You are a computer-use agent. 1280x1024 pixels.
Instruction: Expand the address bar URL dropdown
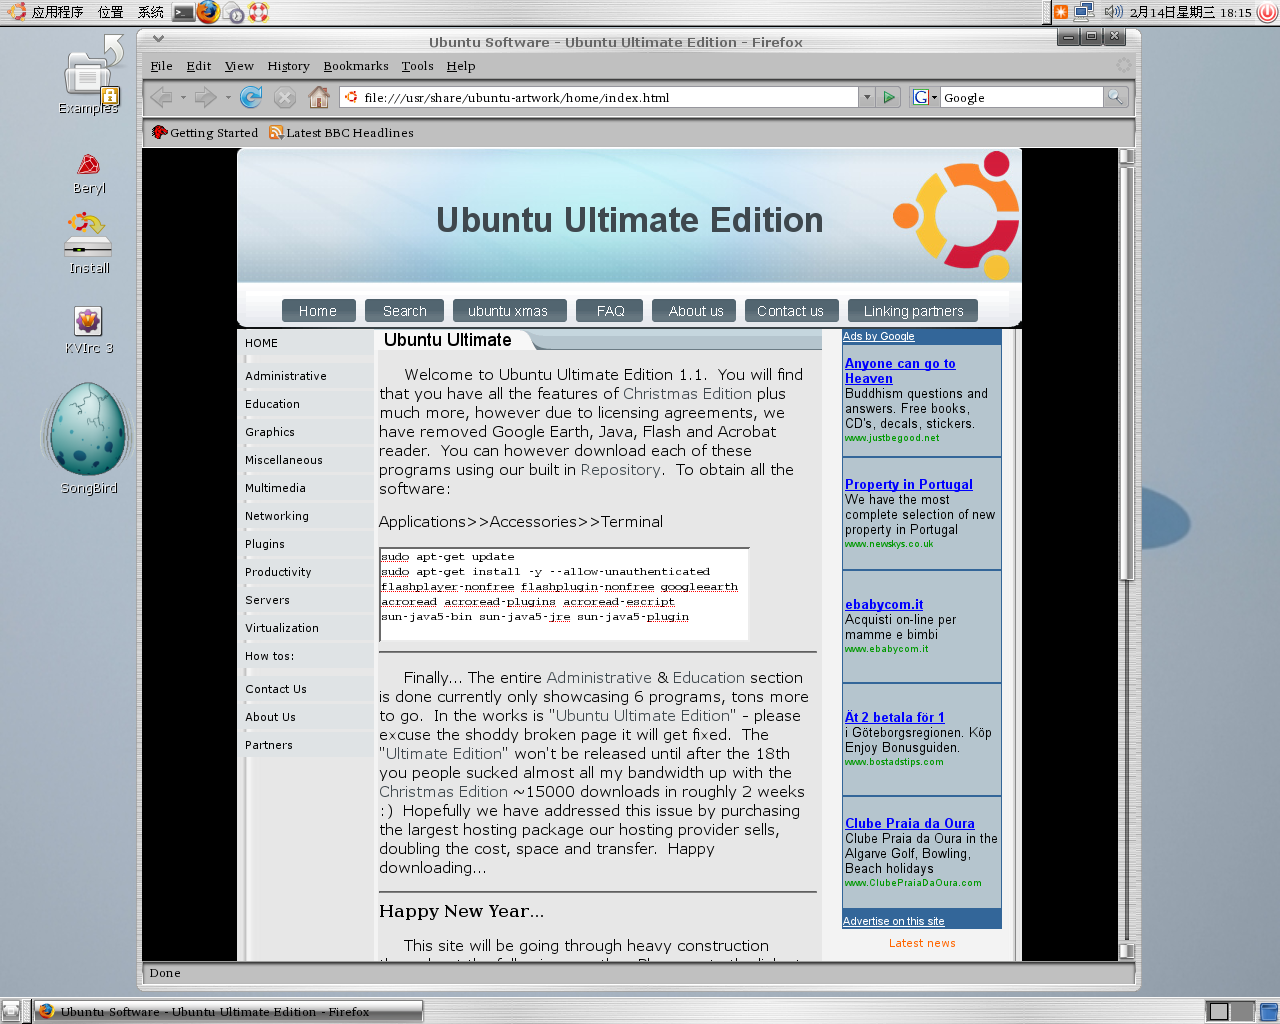click(x=866, y=97)
